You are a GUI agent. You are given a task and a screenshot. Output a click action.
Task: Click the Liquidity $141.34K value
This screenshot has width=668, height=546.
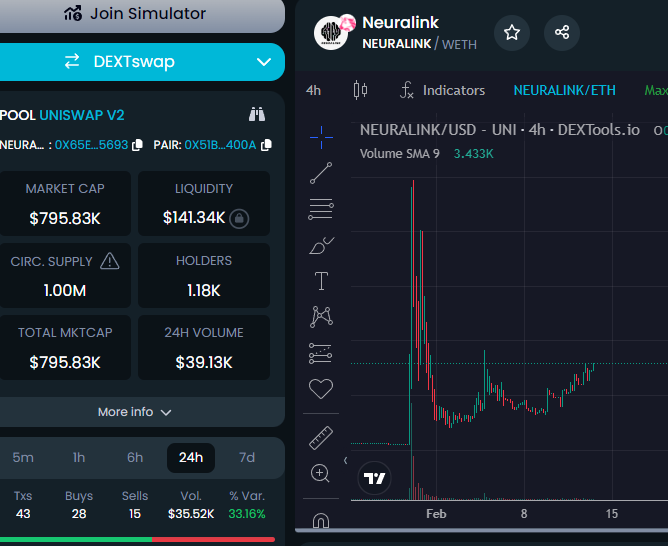(194, 218)
